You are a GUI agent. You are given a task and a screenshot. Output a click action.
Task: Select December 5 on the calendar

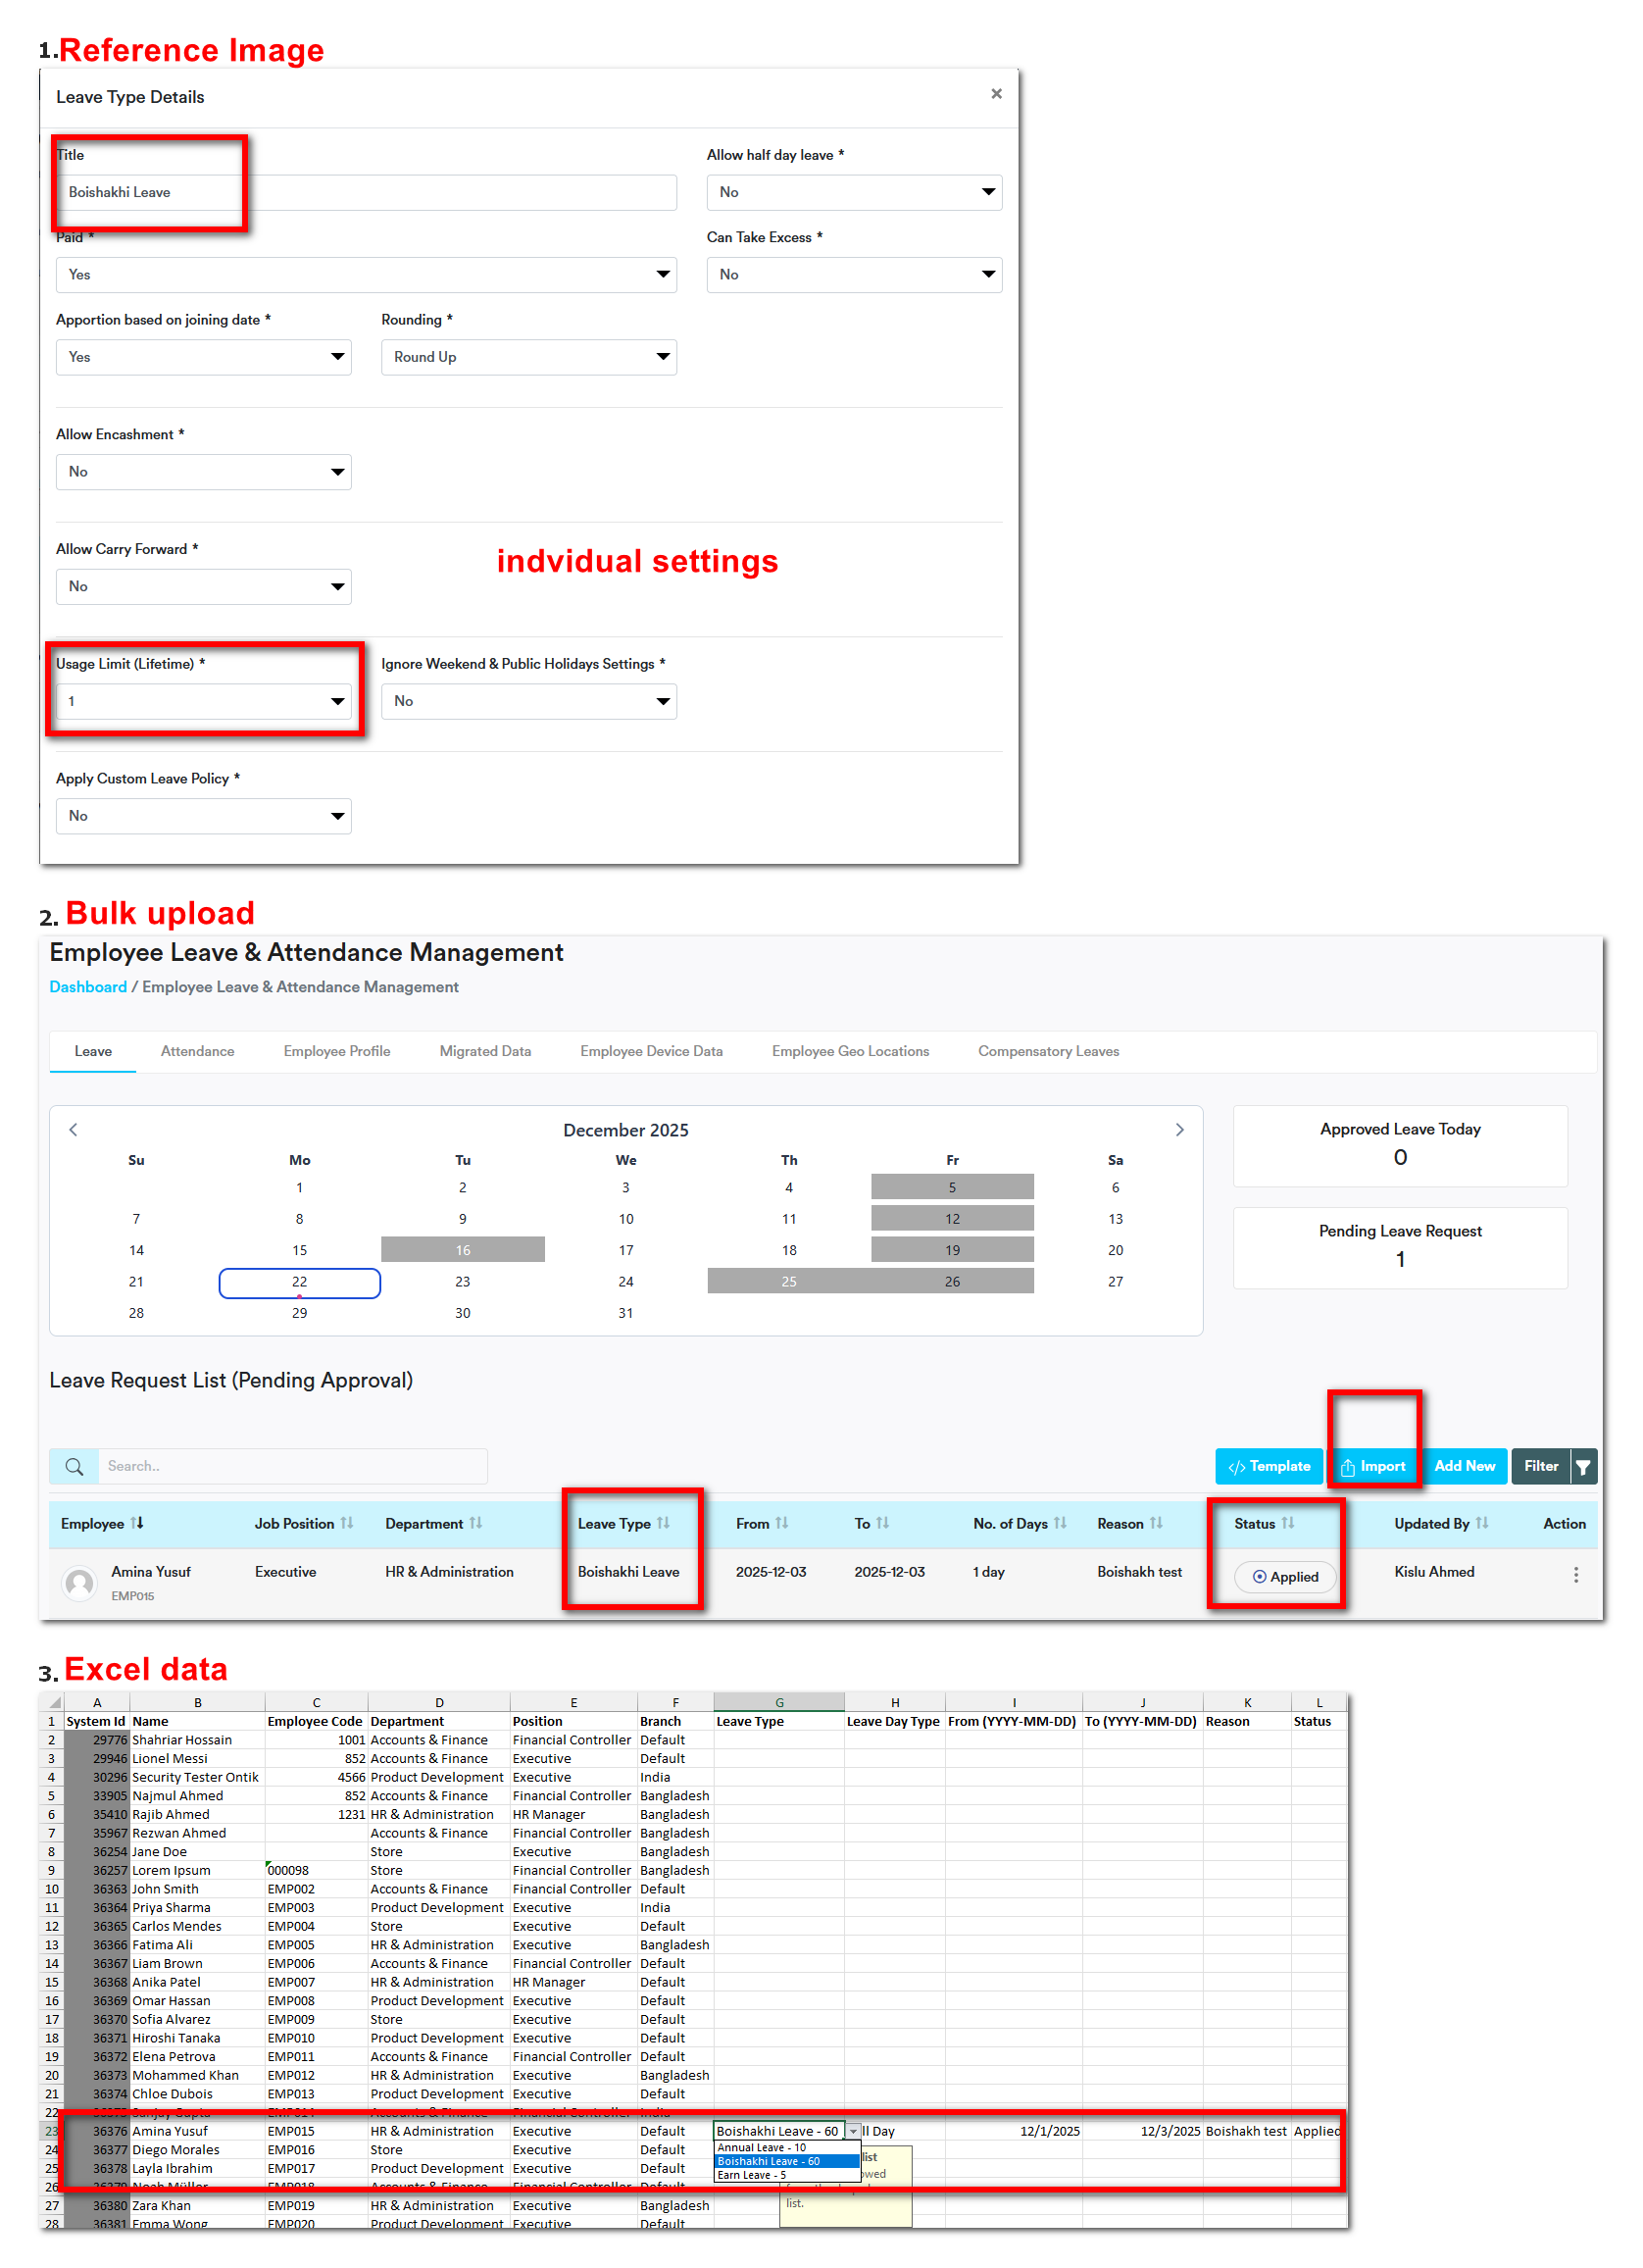952,1187
